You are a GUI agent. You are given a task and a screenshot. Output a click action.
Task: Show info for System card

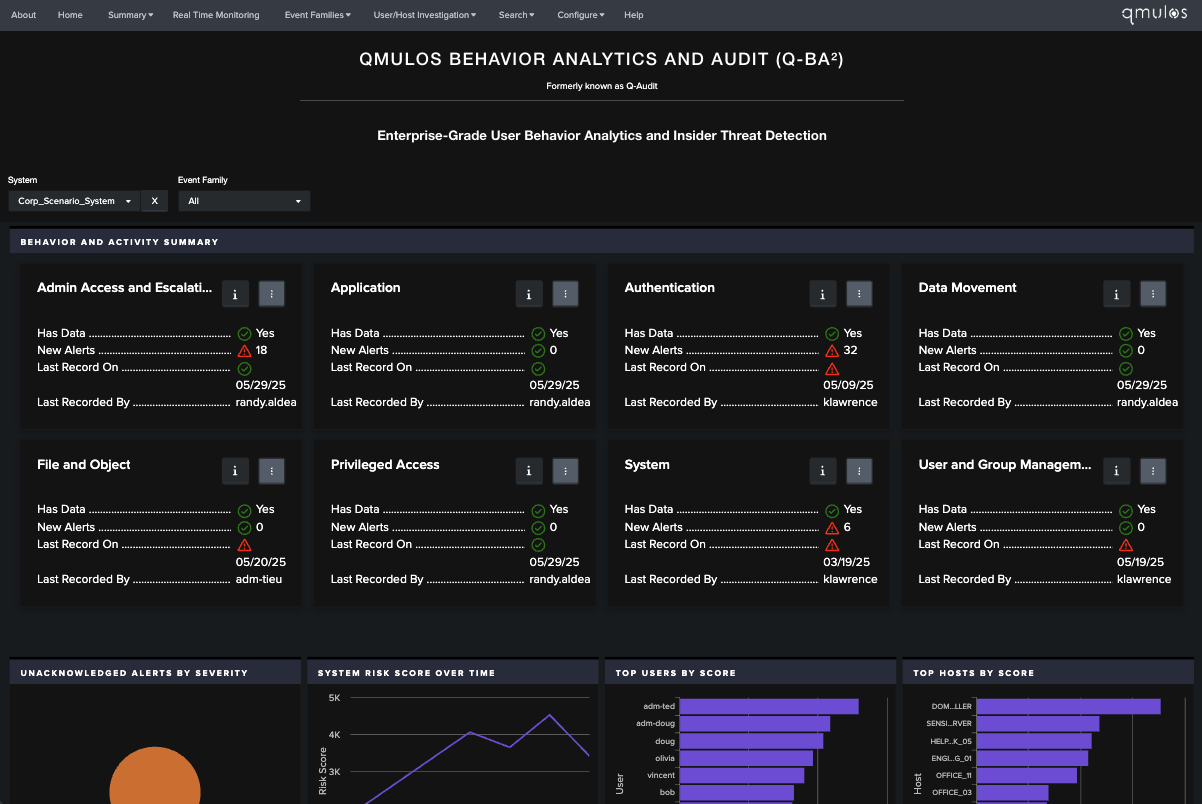[823, 470]
